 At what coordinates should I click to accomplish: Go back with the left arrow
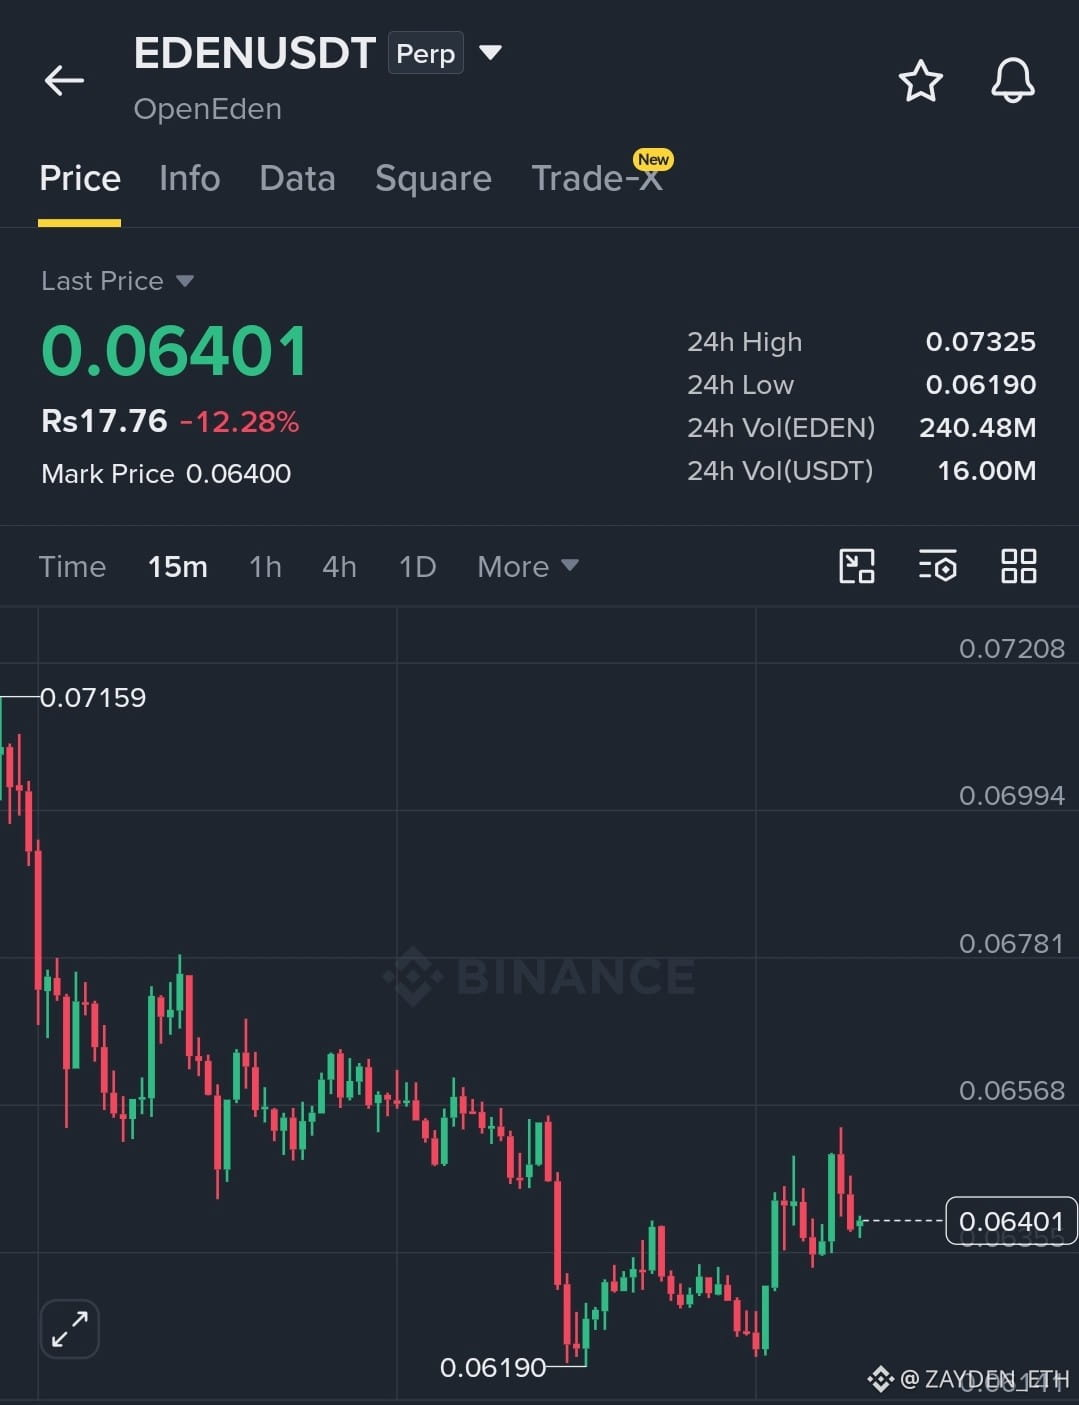point(64,80)
